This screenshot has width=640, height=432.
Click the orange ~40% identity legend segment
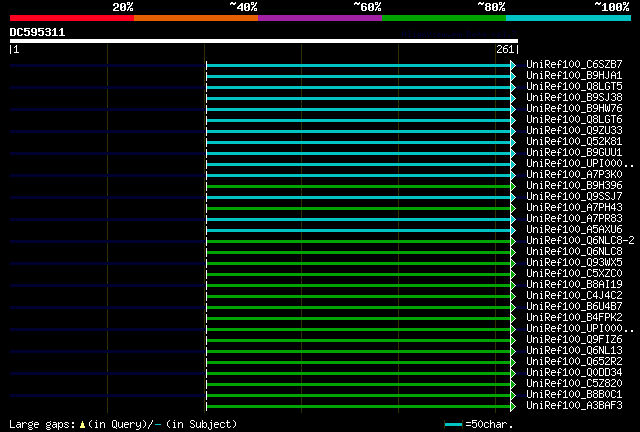(x=196, y=18)
